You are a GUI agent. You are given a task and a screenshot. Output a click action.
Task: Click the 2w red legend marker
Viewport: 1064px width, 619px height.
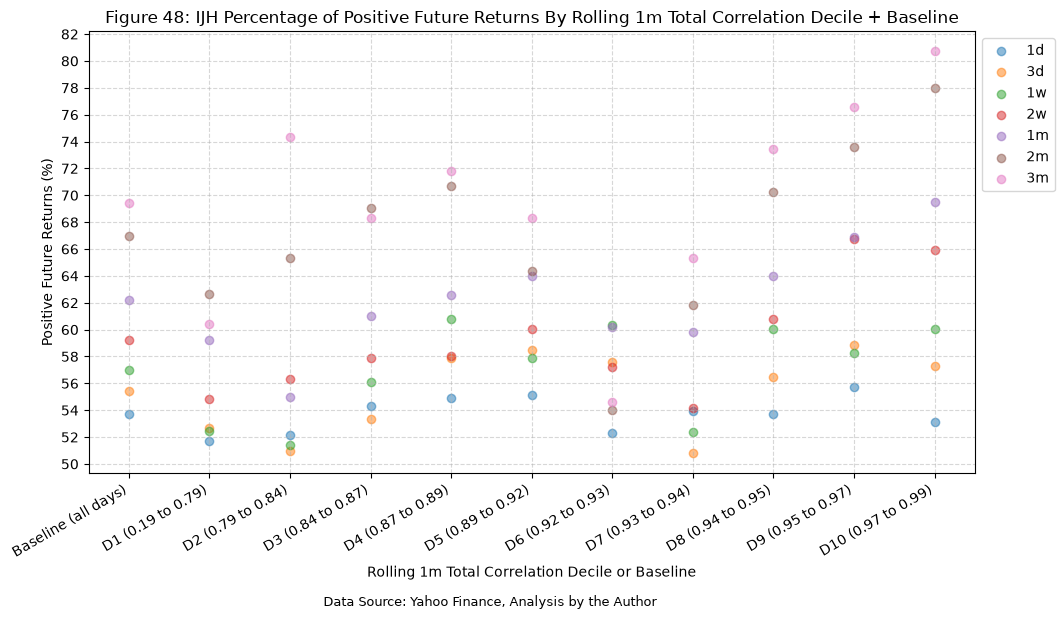1001,115
